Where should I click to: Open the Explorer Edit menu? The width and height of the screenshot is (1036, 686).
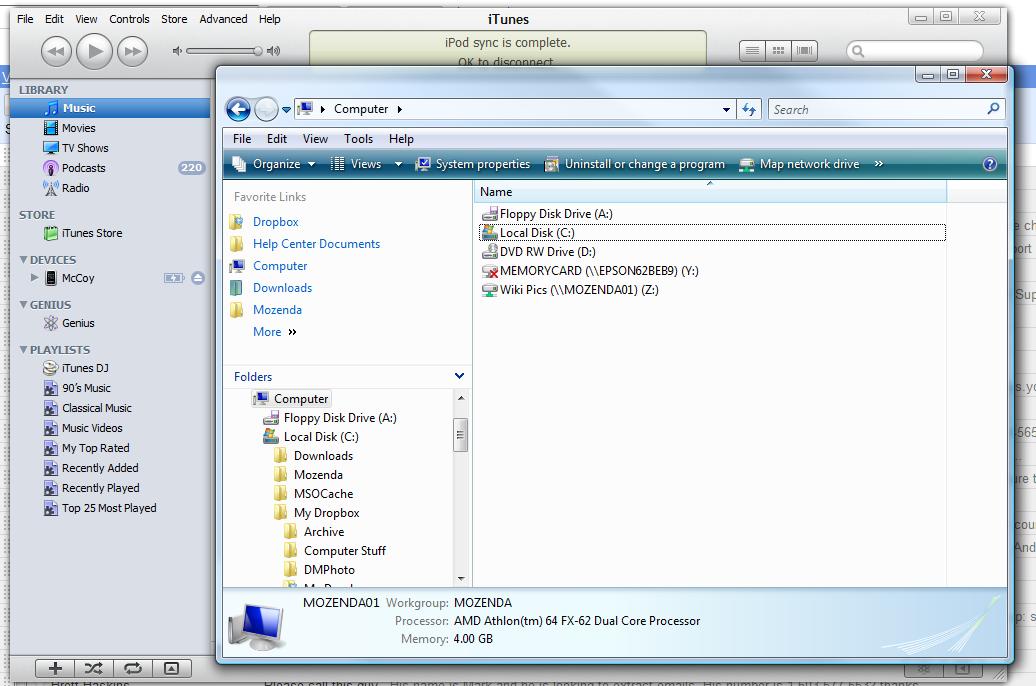tap(277, 139)
